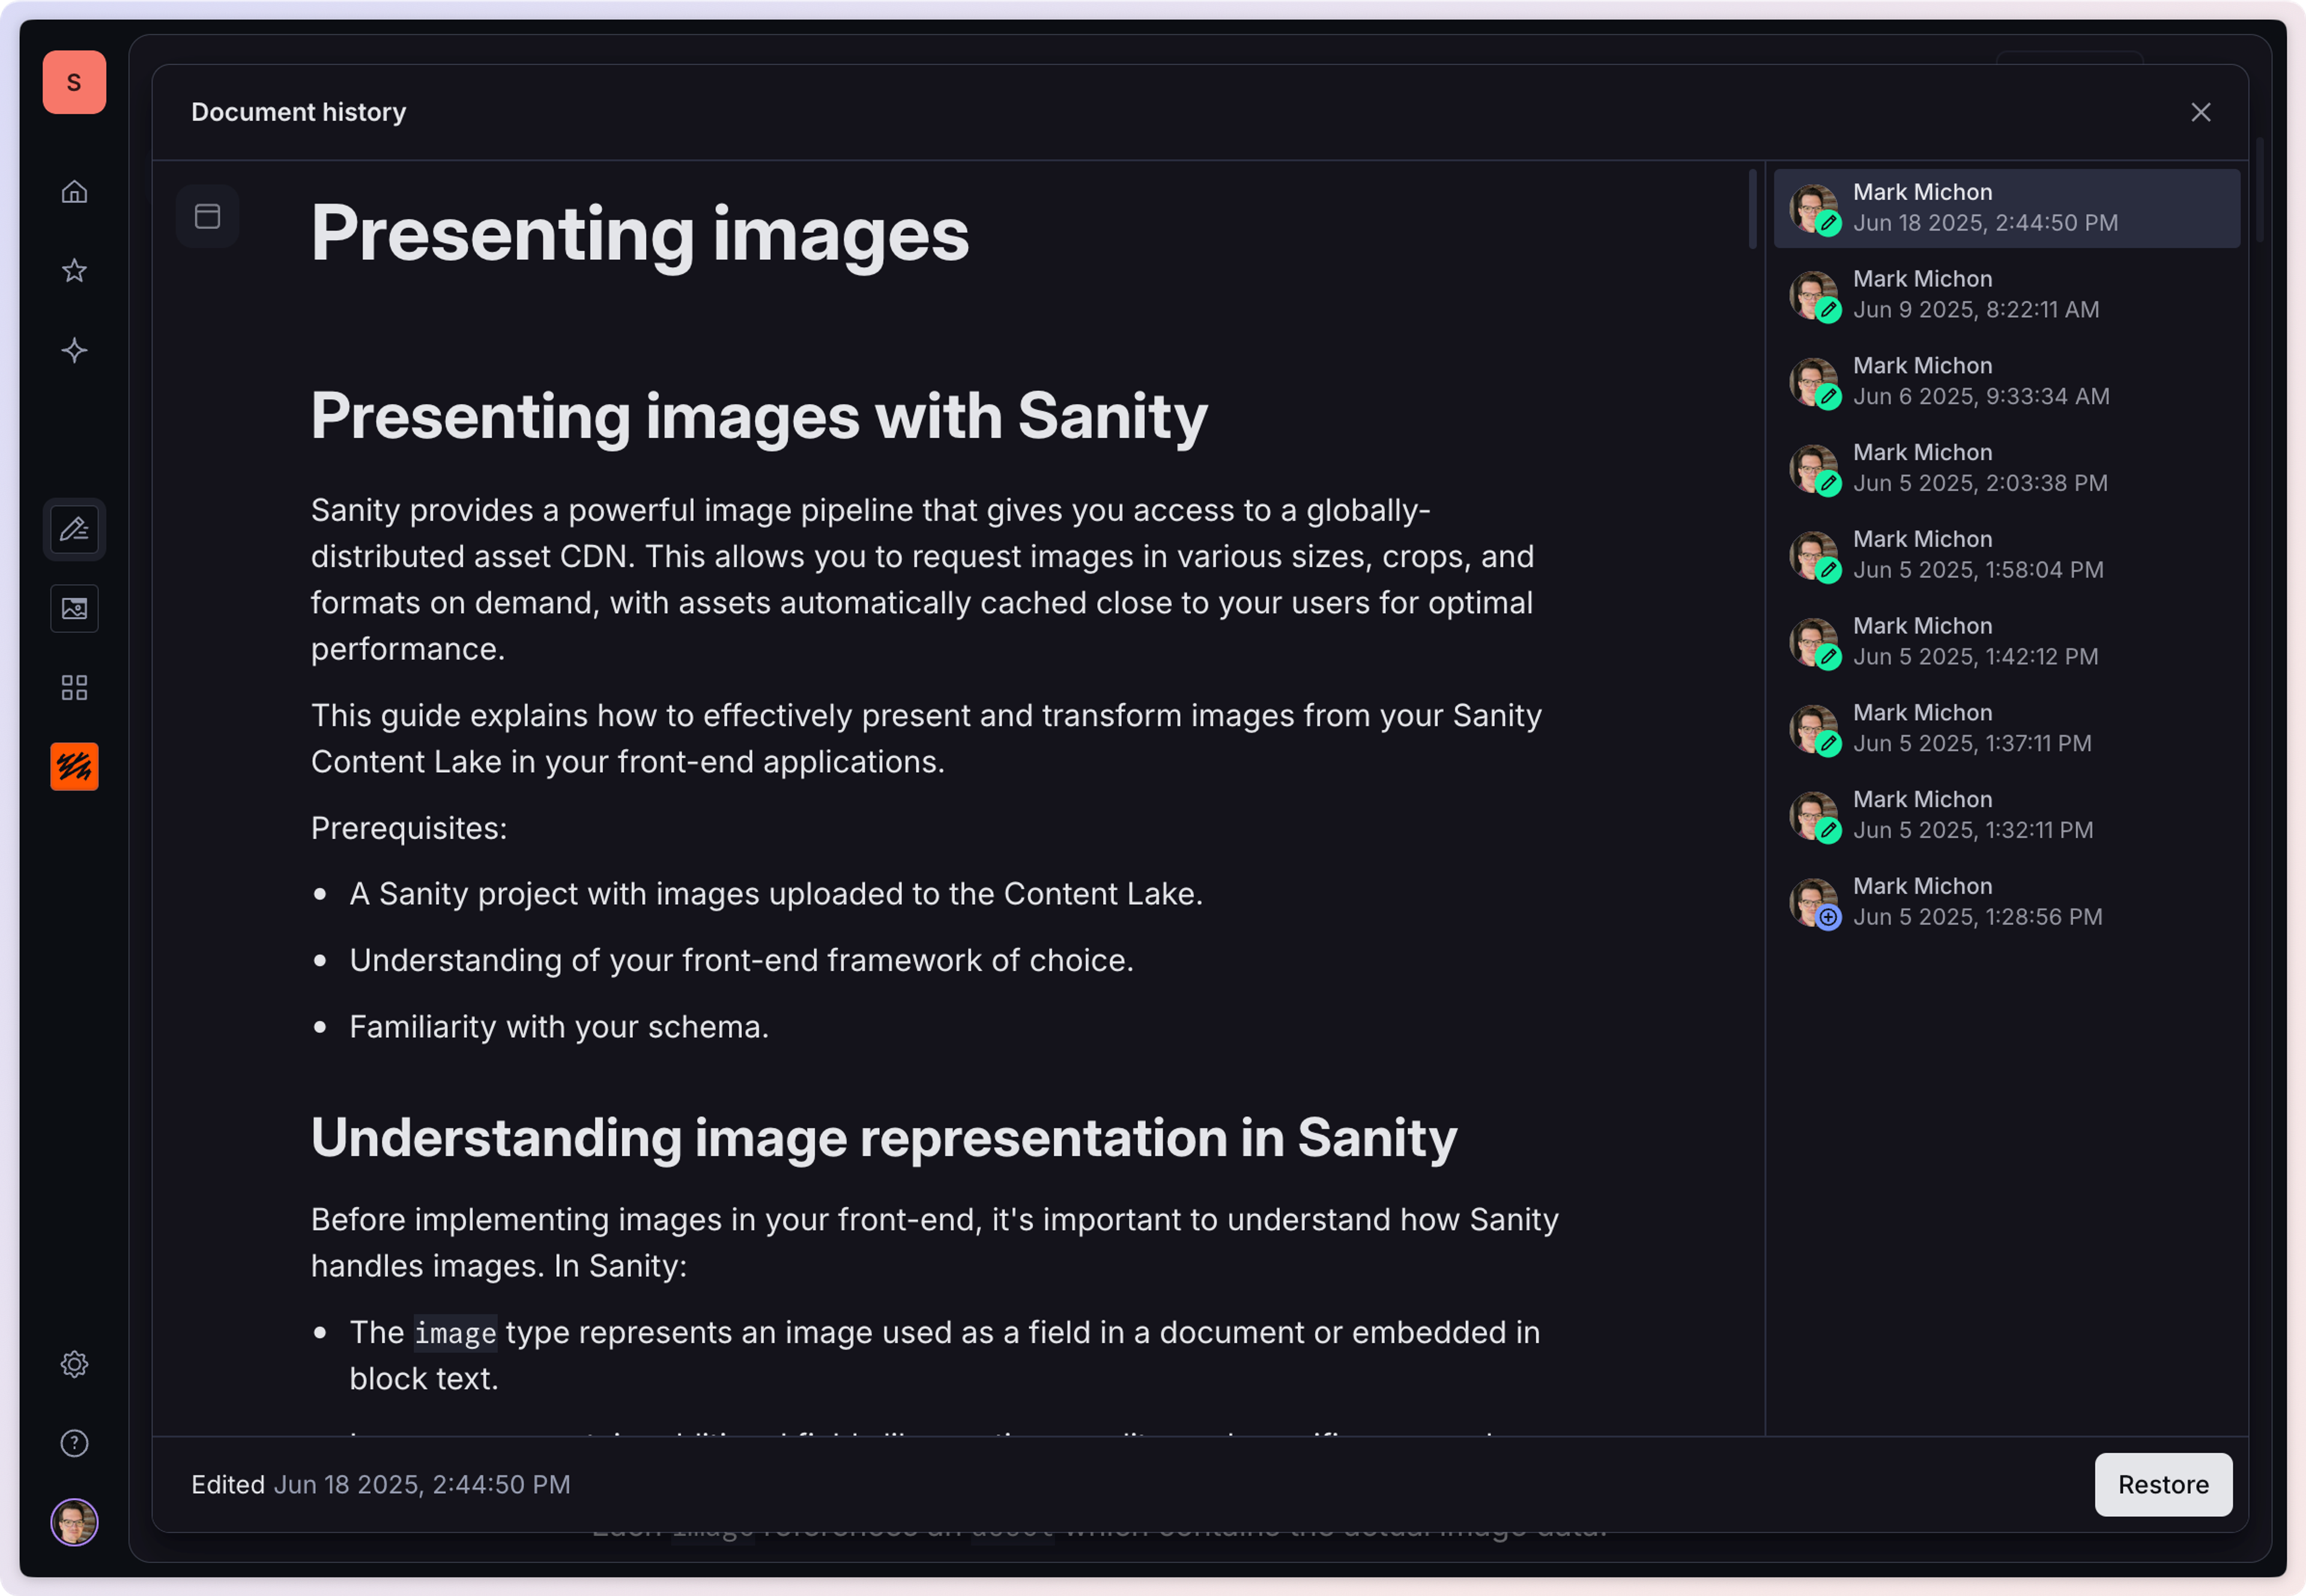The image size is (2306, 1596).
Task: Click the grid apps icon
Action: pos(74,687)
